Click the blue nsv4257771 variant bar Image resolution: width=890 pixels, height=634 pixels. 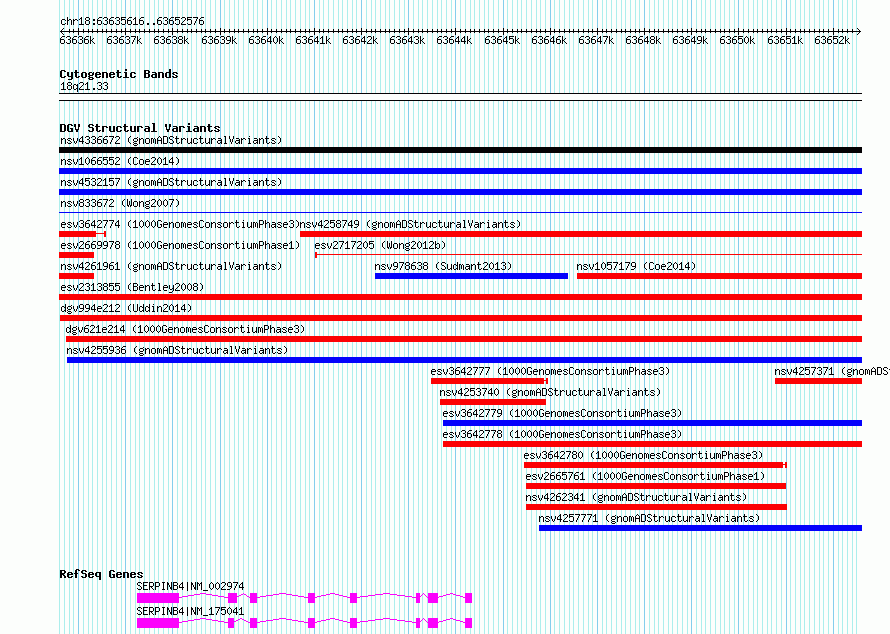(x=700, y=528)
